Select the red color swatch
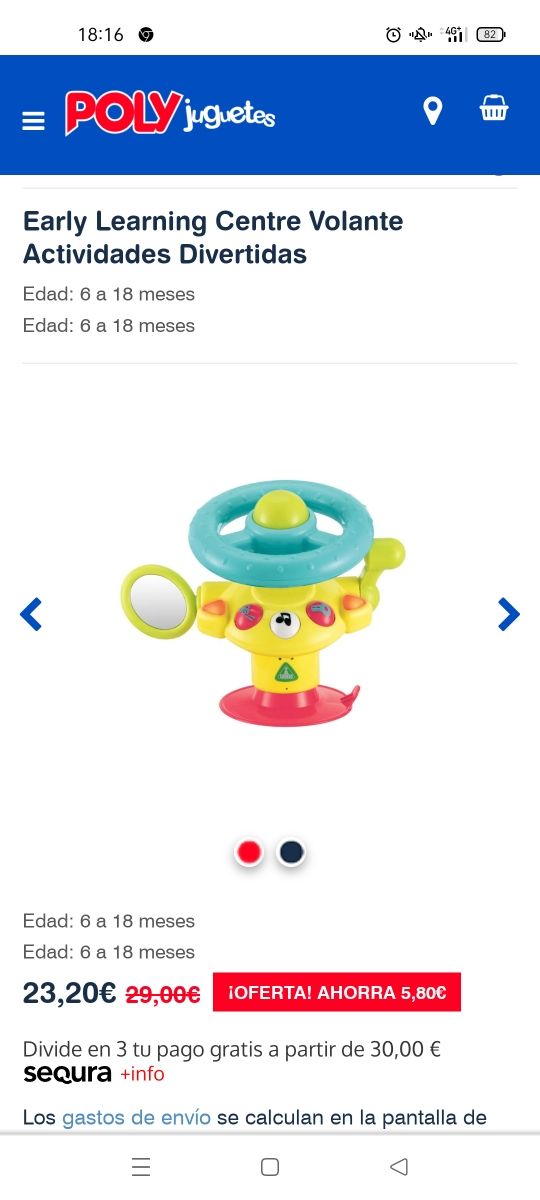The image size is (540, 1200). 249,852
